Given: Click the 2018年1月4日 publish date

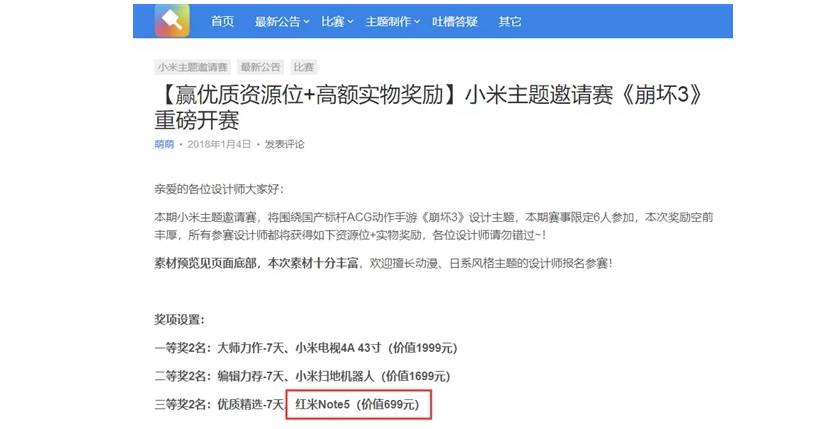Looking at the screenshot, I should coord(219,144).
